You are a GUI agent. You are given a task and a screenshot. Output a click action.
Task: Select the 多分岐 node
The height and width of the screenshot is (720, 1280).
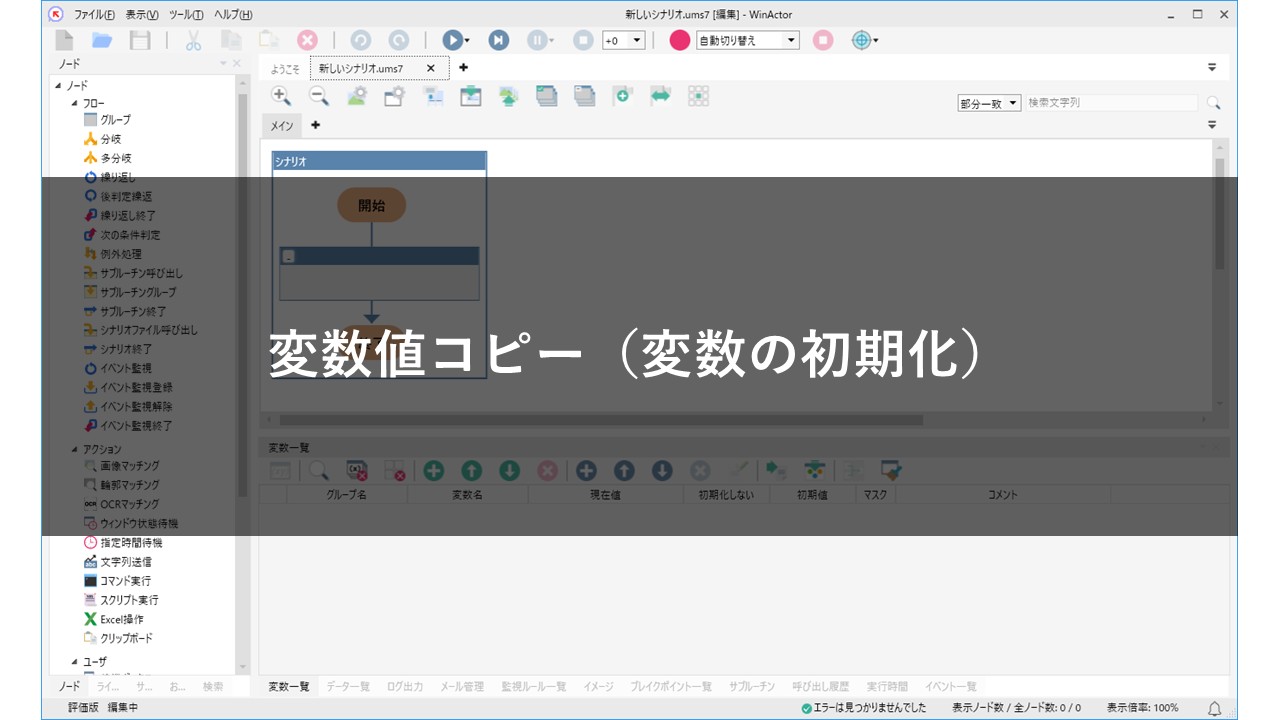107,158
